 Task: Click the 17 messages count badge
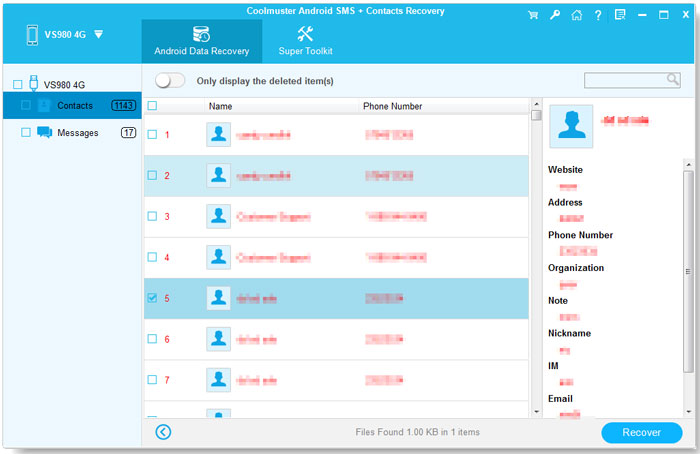(129, 133)
